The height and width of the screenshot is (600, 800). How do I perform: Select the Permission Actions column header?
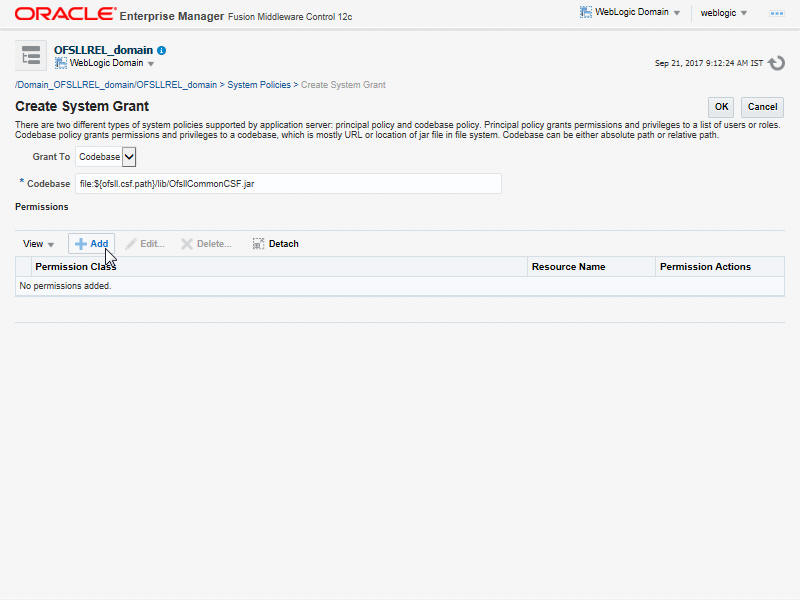coord(720,267)
